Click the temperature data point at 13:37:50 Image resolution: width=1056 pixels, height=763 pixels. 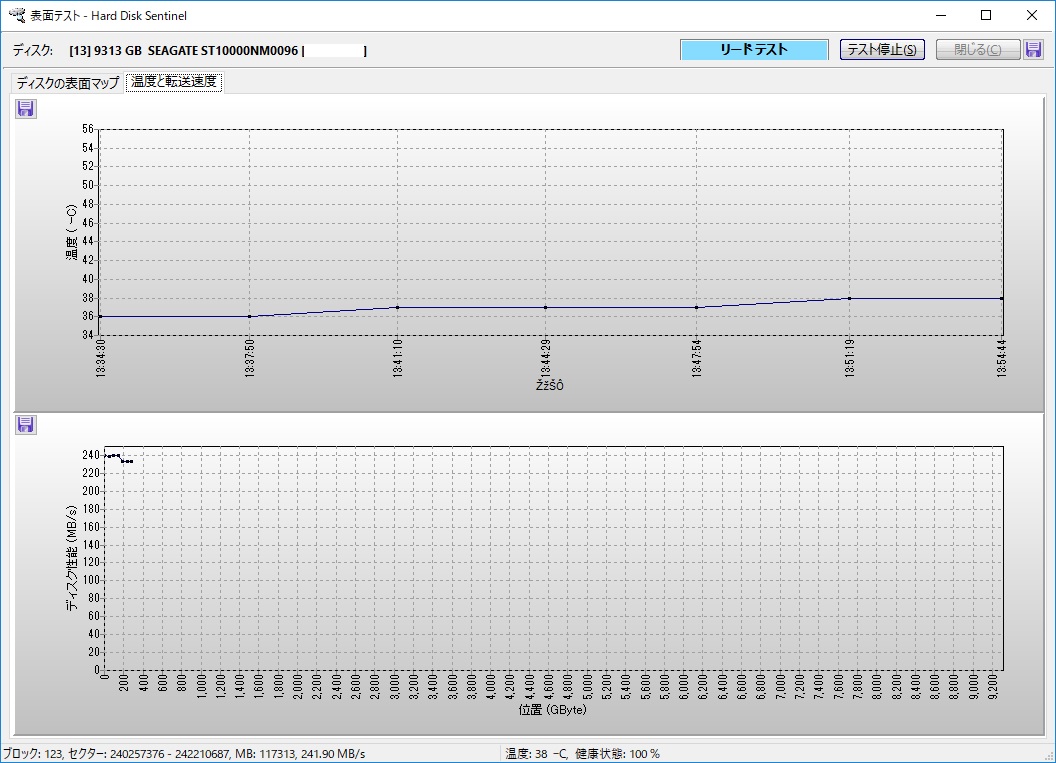pos(250,317)
